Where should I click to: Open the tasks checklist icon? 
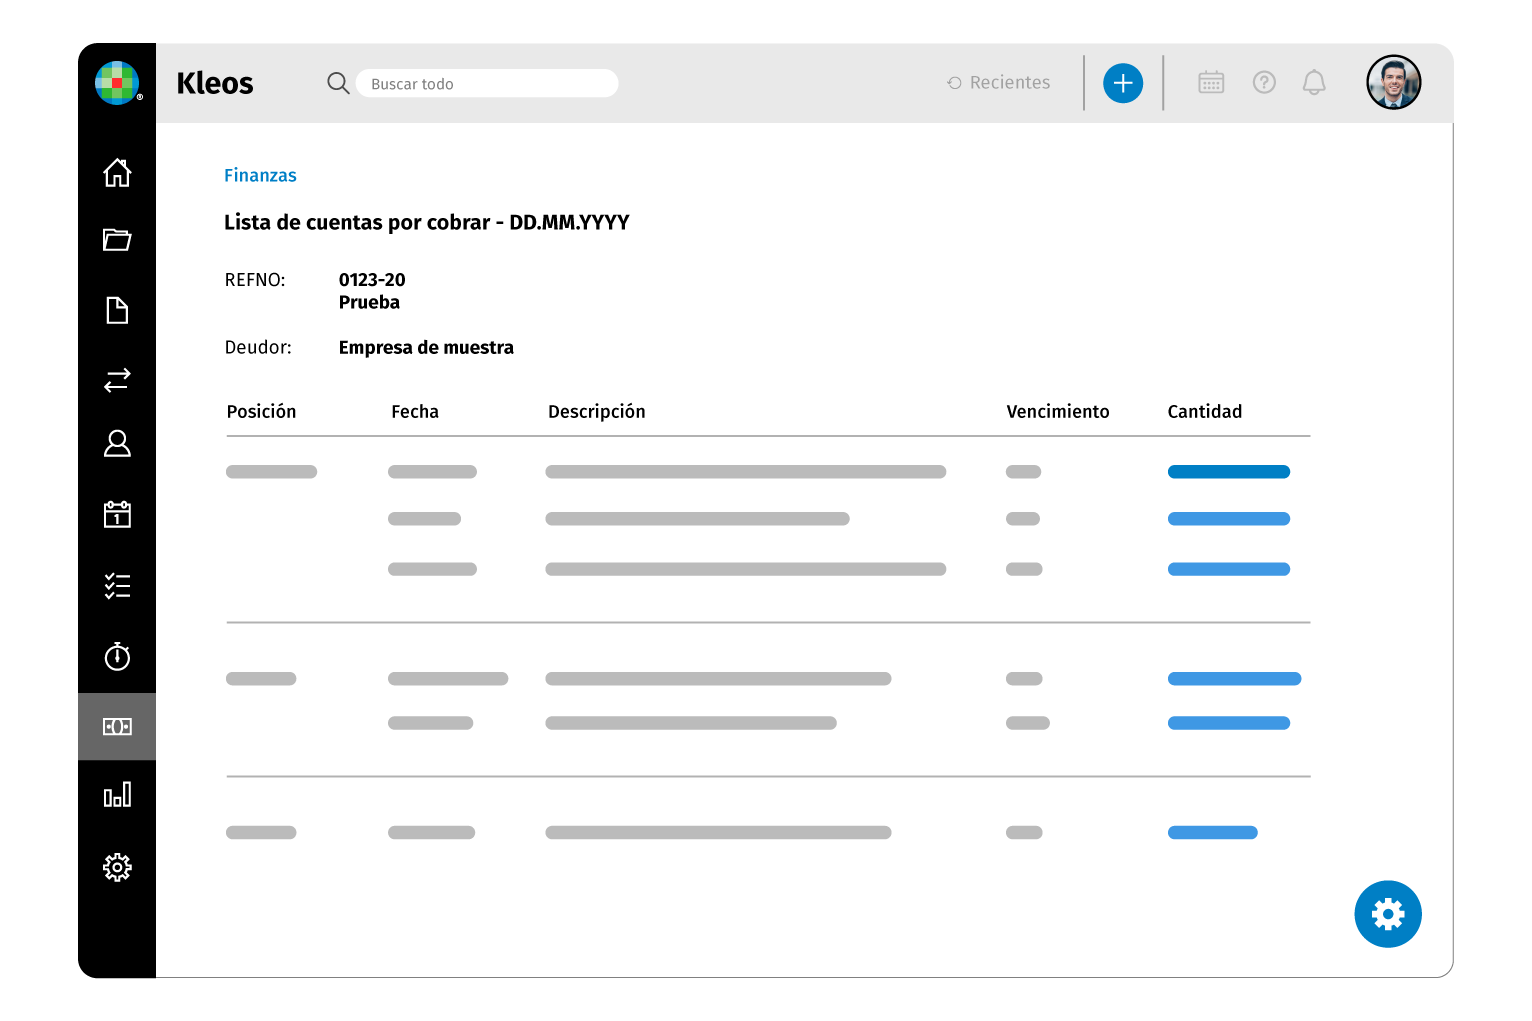coord(117,586)
